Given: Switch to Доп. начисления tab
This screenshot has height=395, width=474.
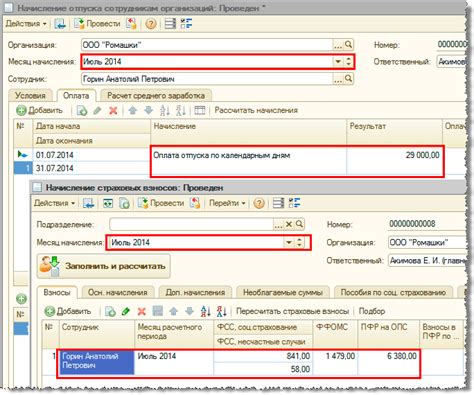Looking at the screenshot, I should click(x=195, y=292).
